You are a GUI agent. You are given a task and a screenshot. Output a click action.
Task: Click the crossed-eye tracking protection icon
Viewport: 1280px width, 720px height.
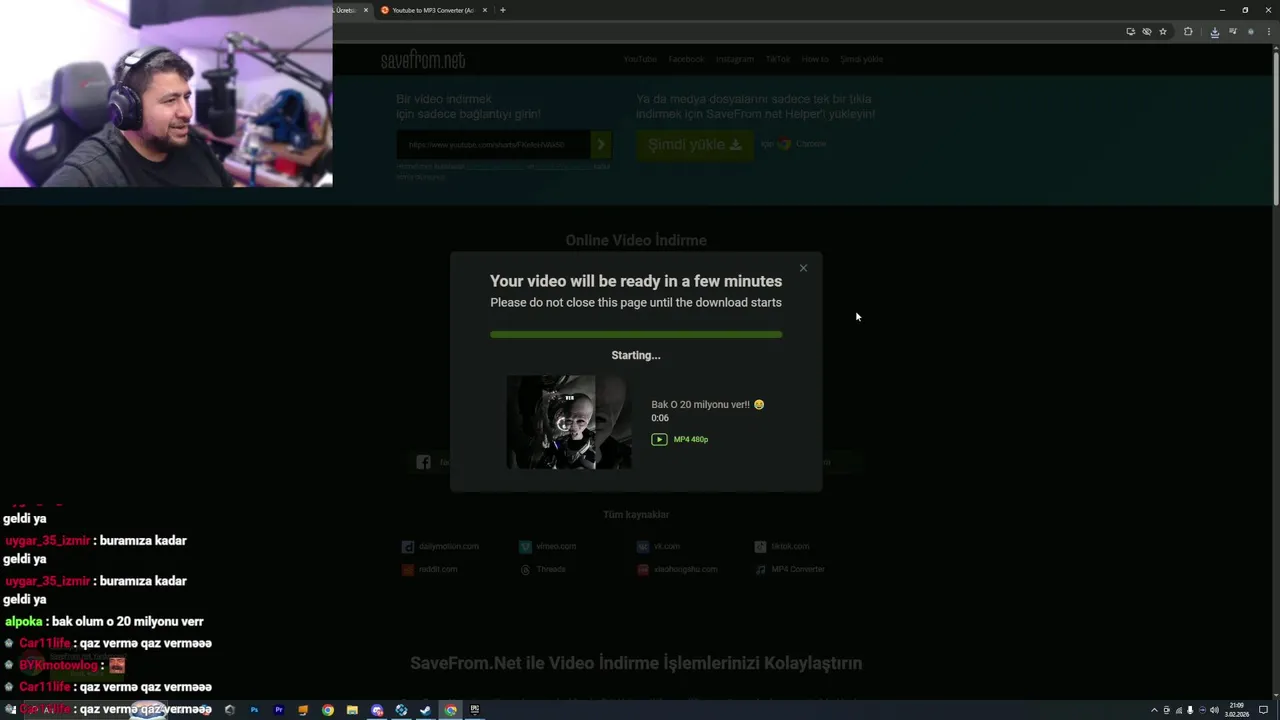click(x=1146, y=32)
